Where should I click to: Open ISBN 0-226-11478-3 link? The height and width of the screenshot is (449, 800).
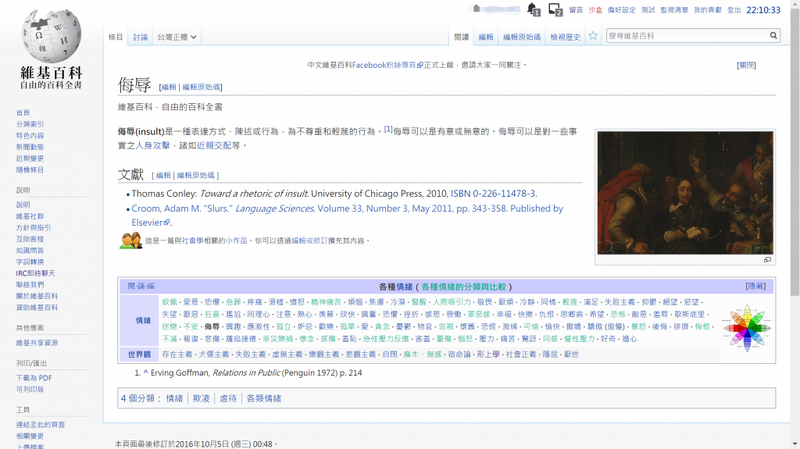click(x=493, y=194)
